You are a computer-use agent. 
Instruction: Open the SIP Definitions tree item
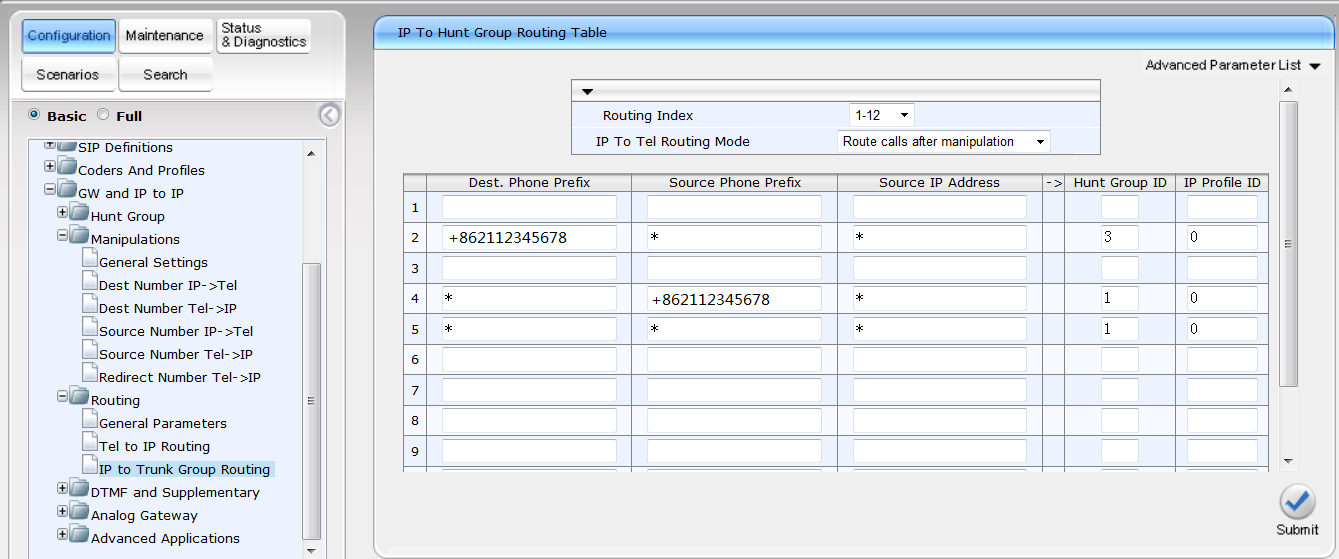click(x=125, y=147)
